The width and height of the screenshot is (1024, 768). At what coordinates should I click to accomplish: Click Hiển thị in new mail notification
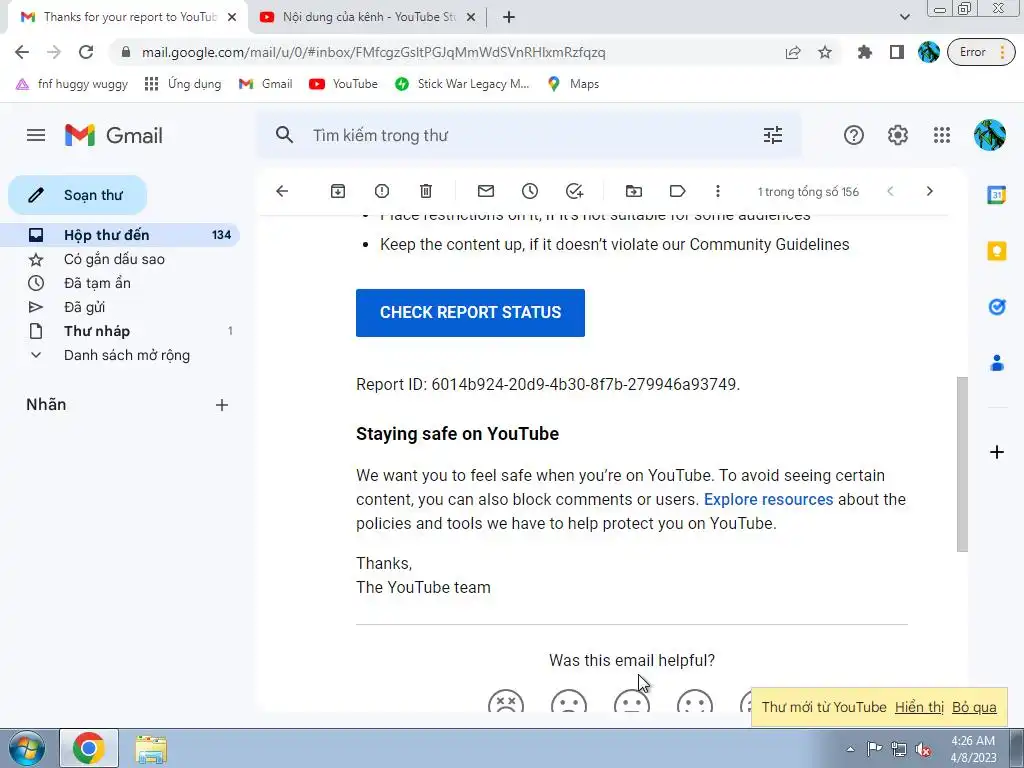coord(919,707)
